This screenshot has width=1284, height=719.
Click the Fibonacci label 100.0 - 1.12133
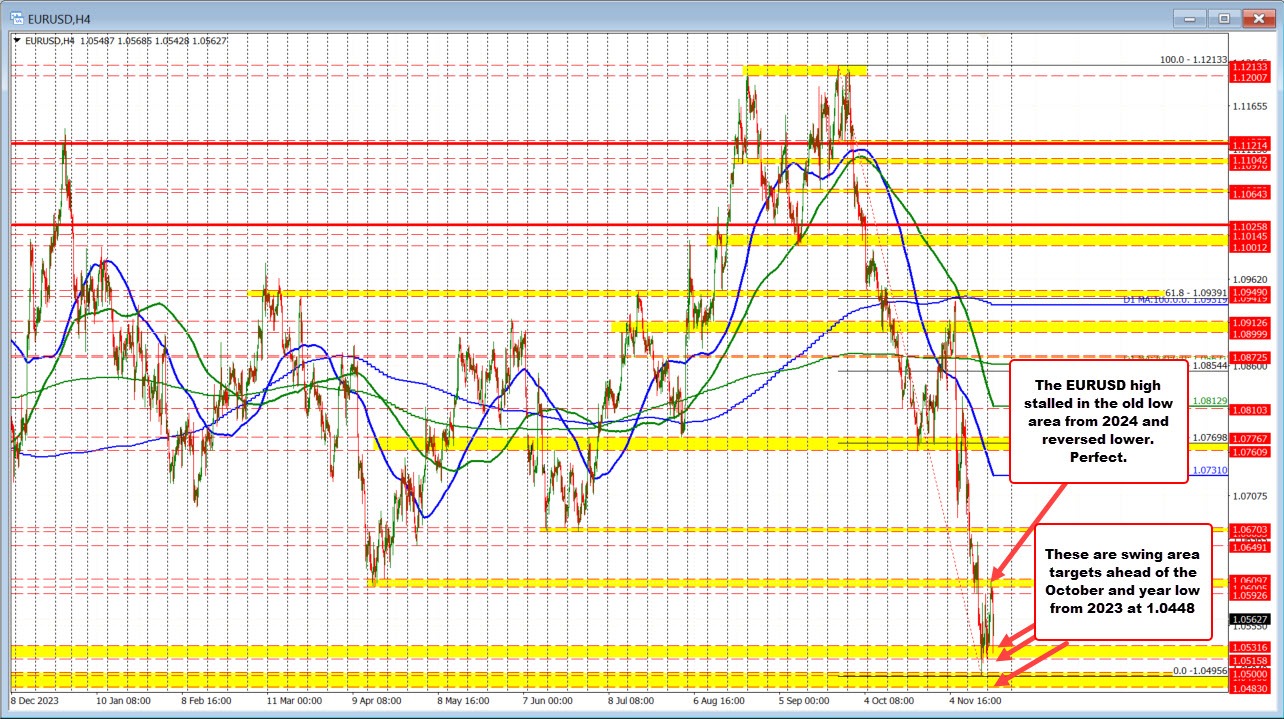pyautogui.click(x=1193, y=61)
